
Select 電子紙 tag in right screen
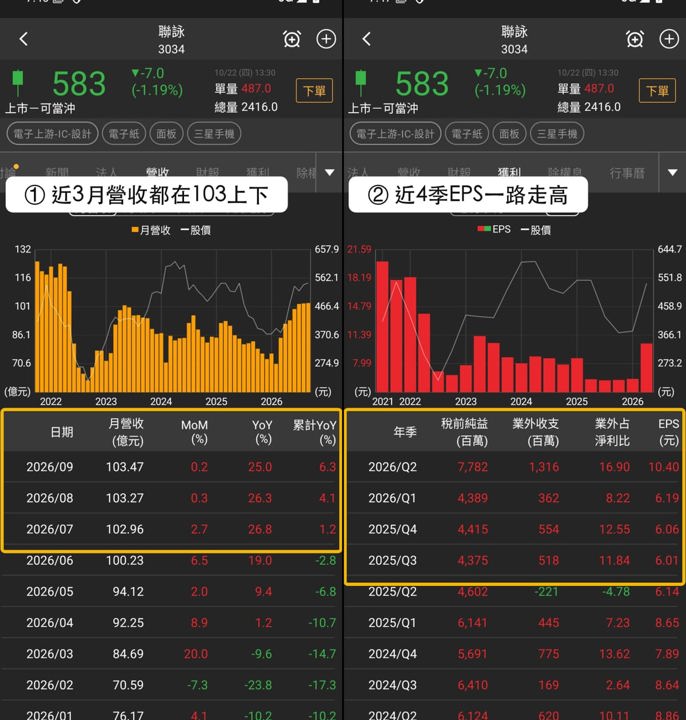[x=467, y=134]
